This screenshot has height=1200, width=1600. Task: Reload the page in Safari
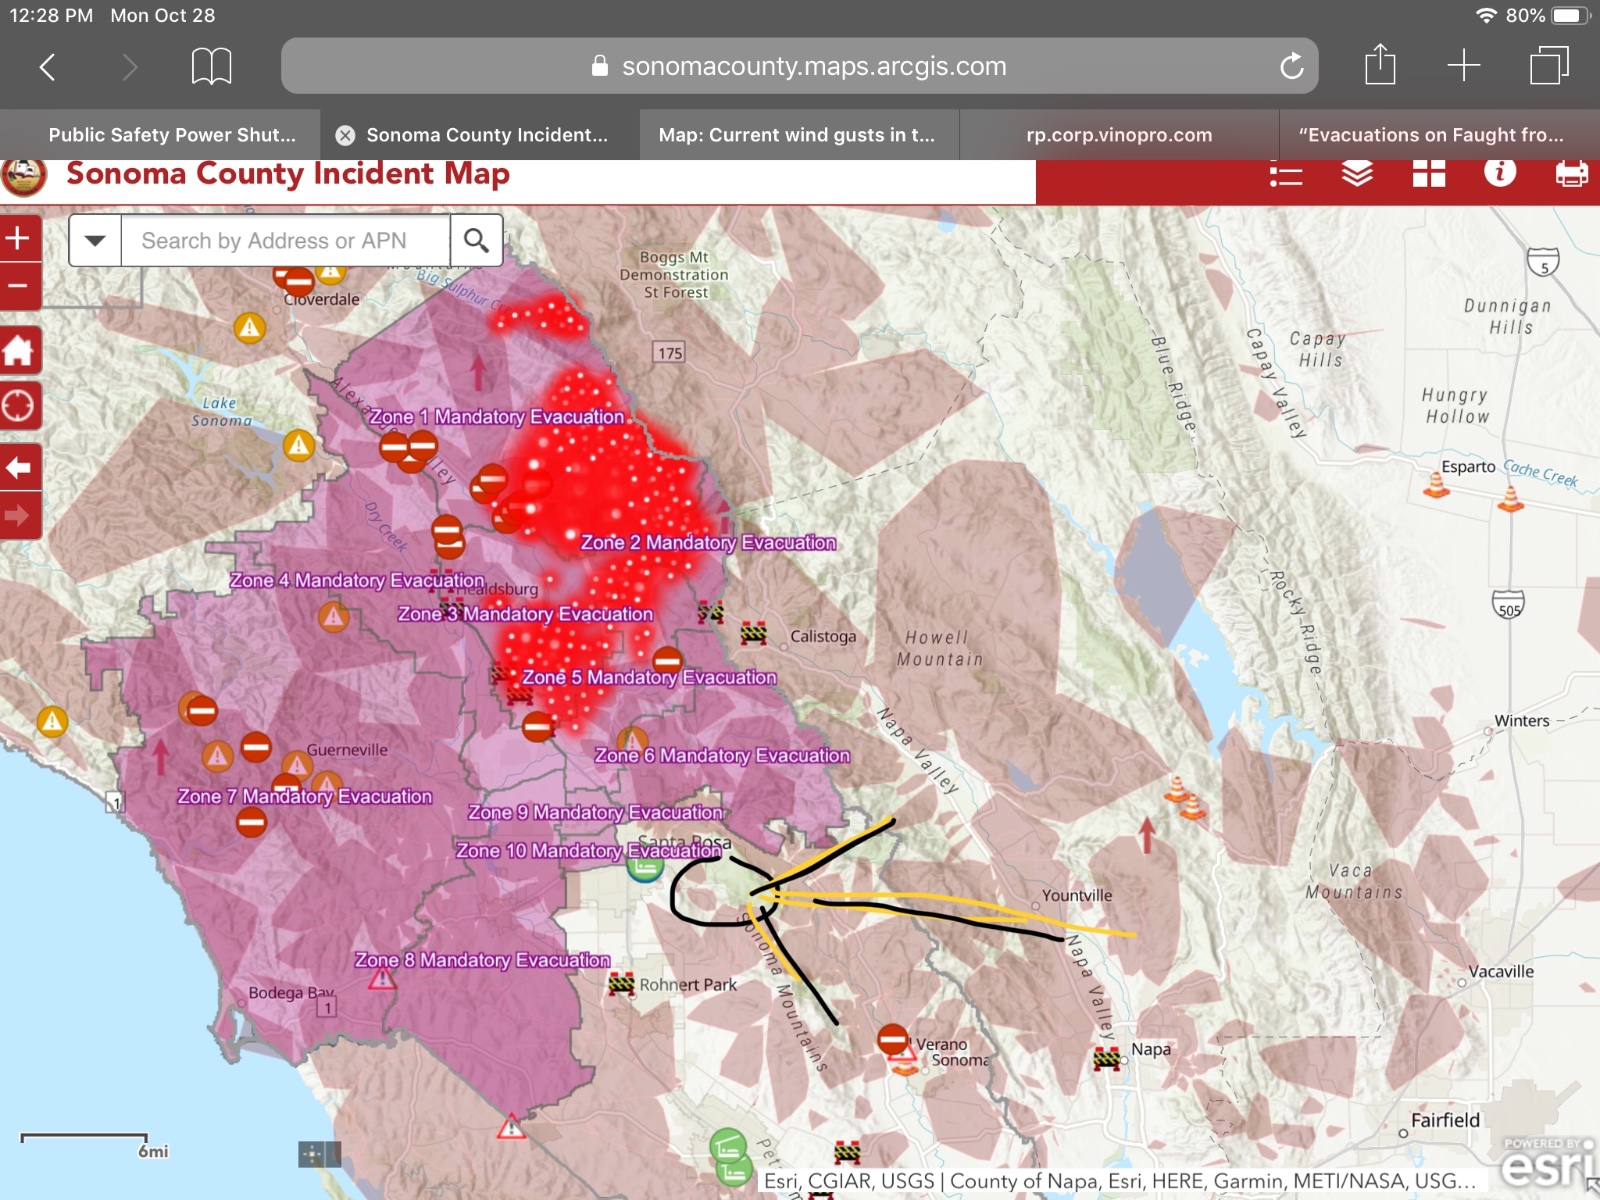1291,67
